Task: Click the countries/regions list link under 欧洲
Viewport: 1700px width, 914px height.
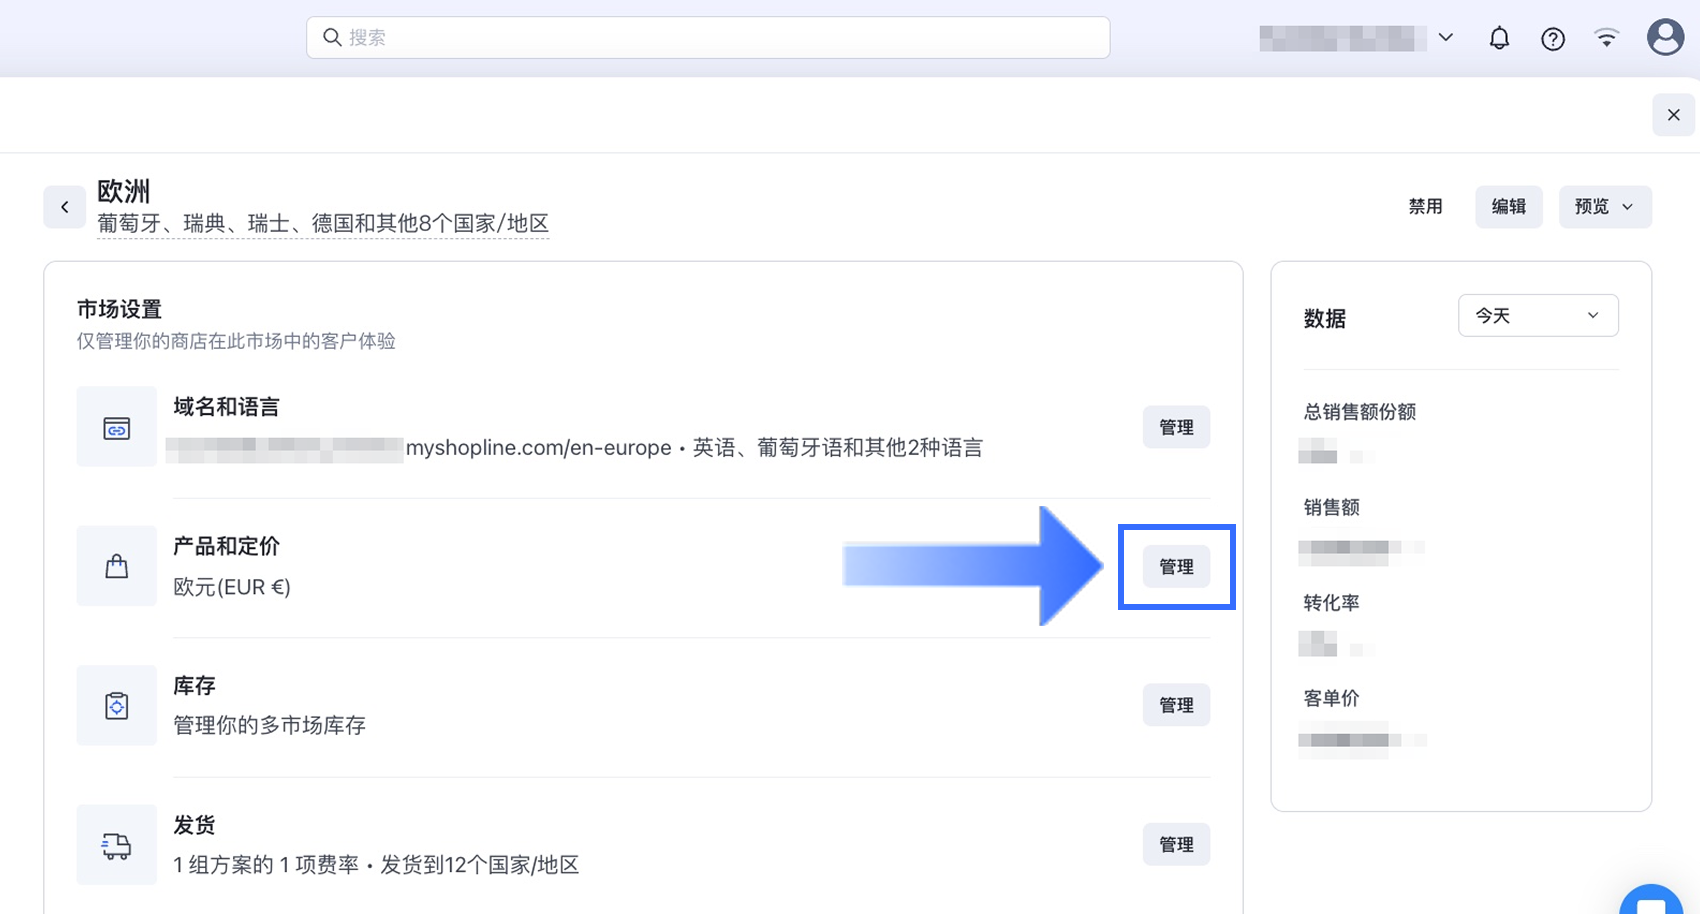Action: [323, 224]
